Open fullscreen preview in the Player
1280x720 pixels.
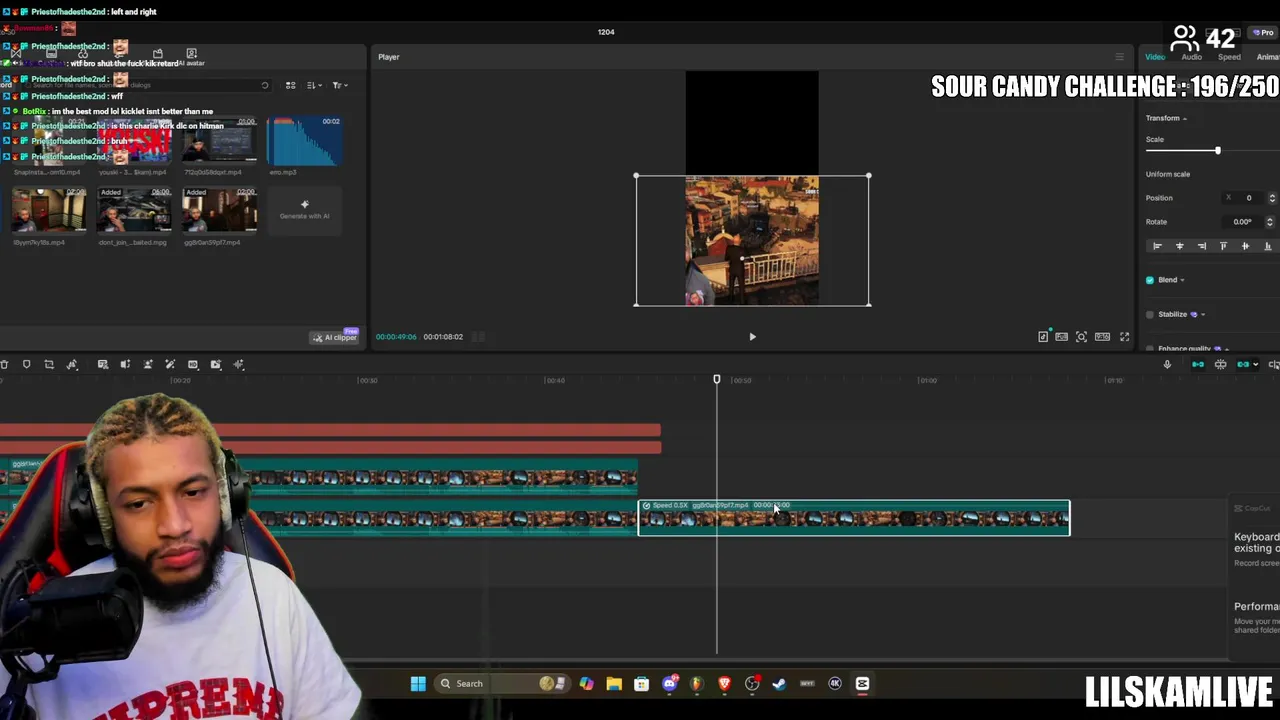1124,337
